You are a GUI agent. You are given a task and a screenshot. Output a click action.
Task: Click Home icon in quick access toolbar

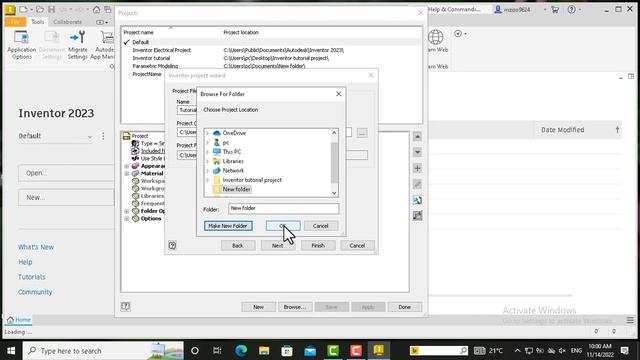96,9
